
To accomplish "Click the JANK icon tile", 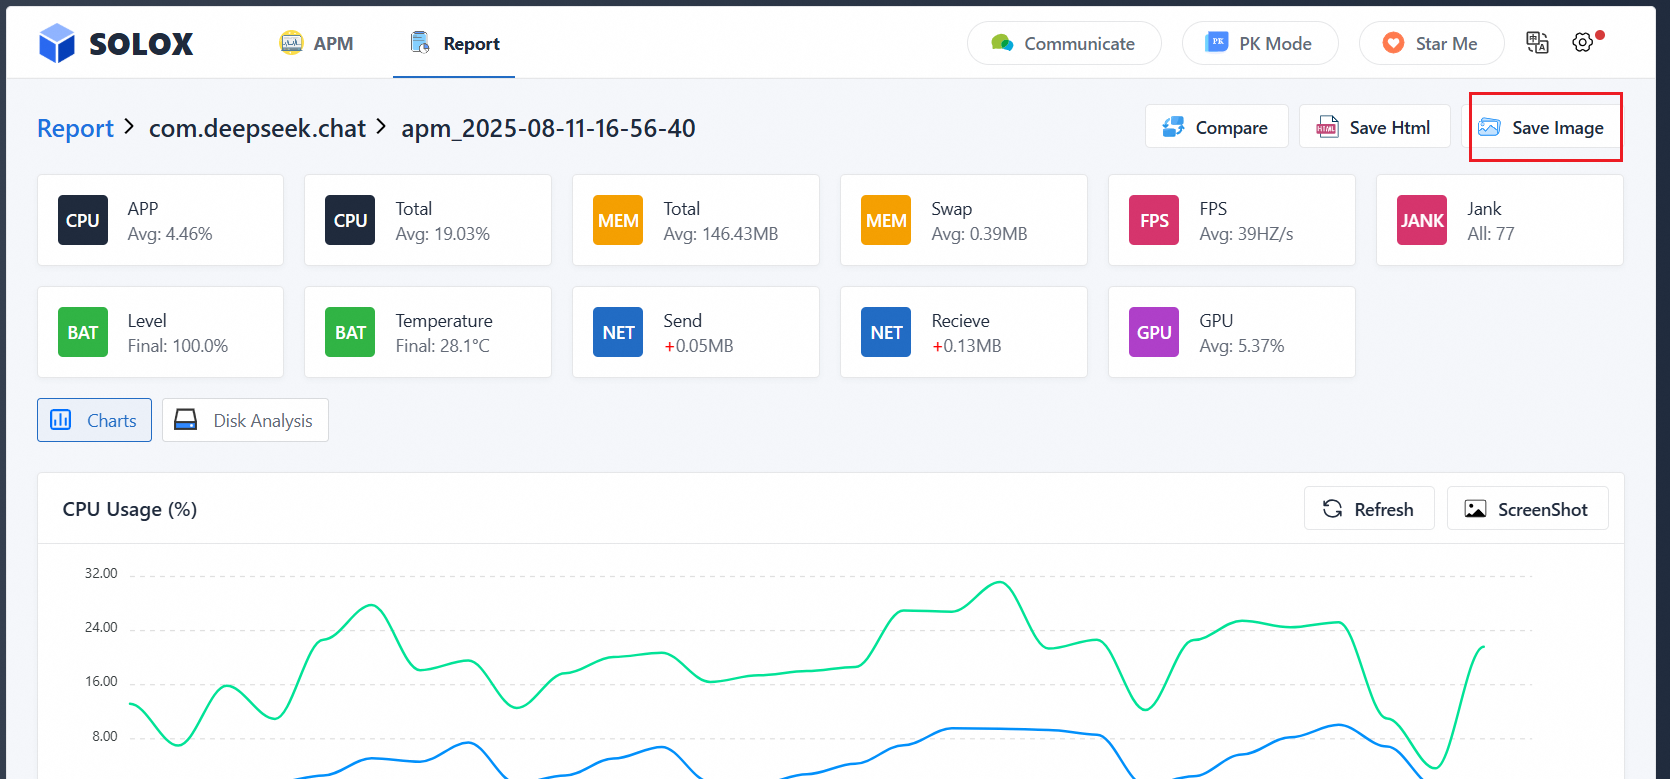I will pyautogui.click(x=1422, y=220).
